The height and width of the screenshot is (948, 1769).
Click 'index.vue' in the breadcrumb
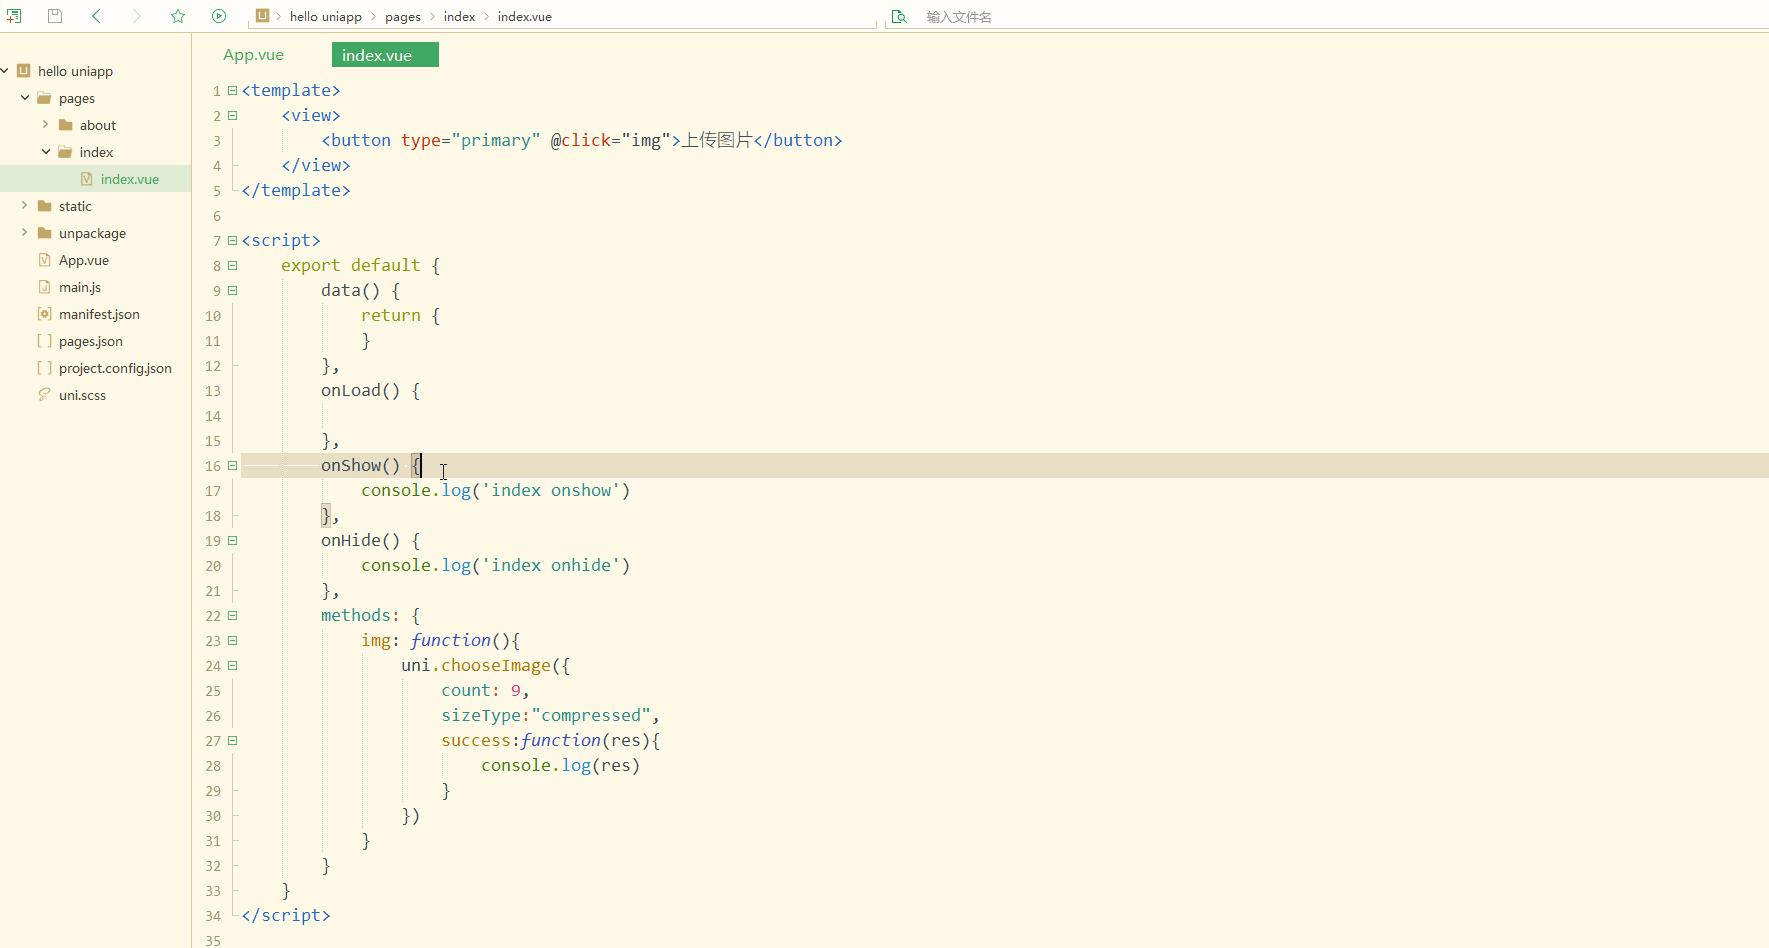pyautogui.click(x=525, y=16)
